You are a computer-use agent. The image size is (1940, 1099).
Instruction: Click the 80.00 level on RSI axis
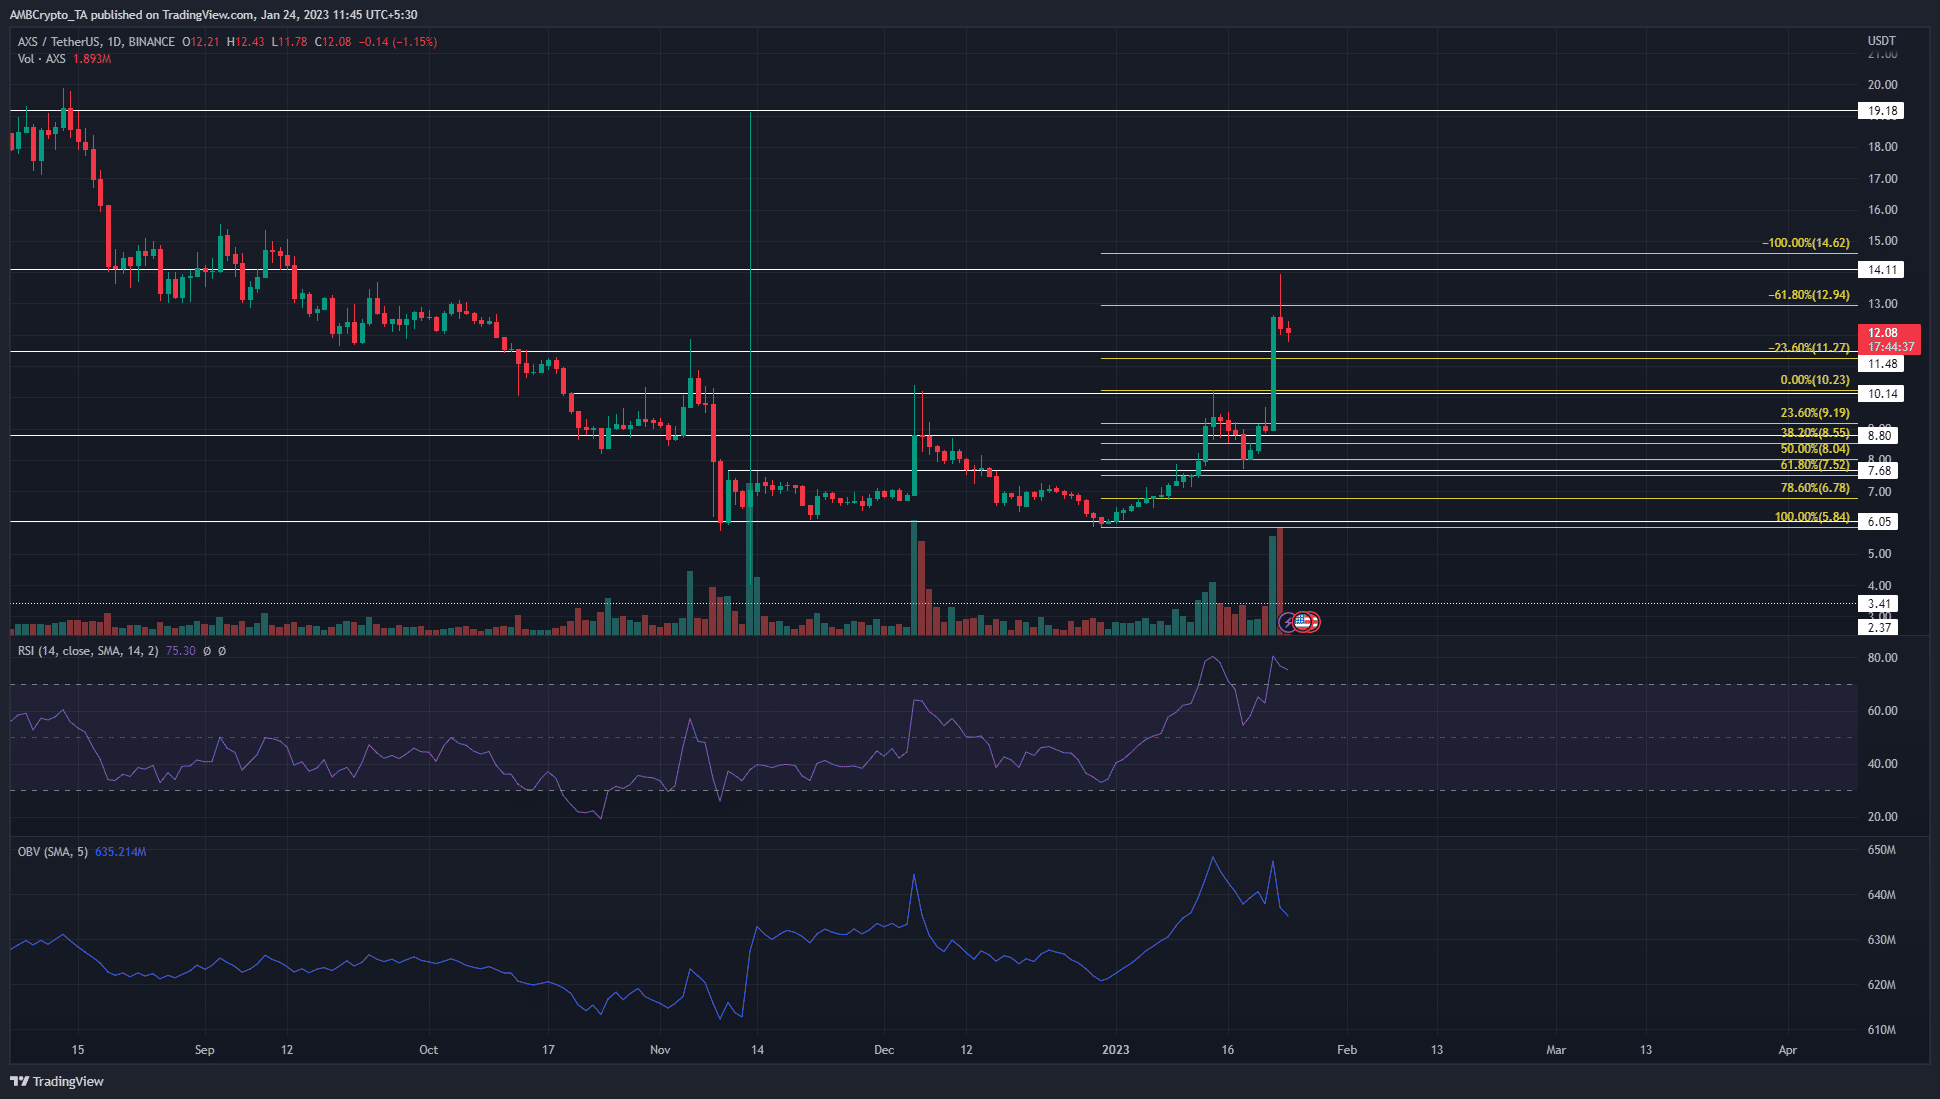click(1882, 658)
